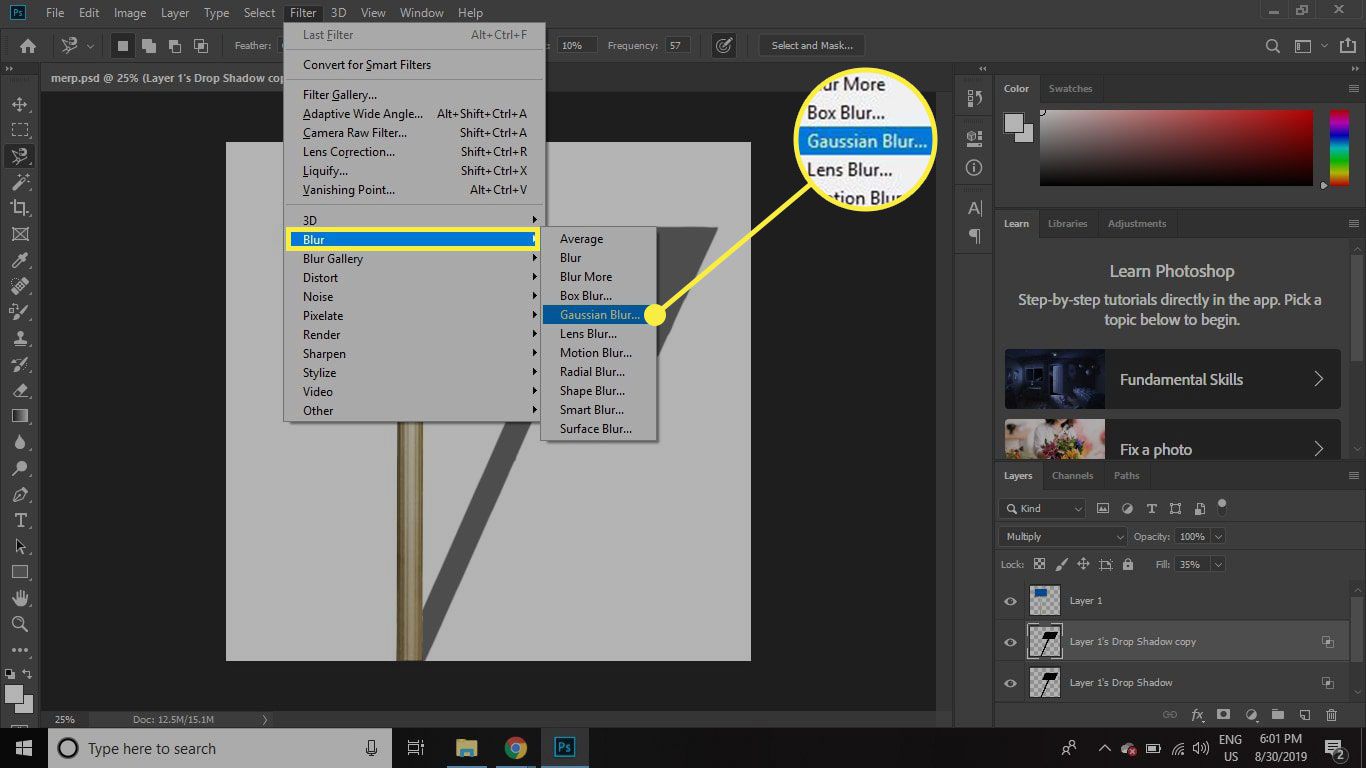Viewport: 1366px width, 768px height.
Task: Click the foreground color swatch in toolbox
Action: pyautogui.click(x=14, y=694)
